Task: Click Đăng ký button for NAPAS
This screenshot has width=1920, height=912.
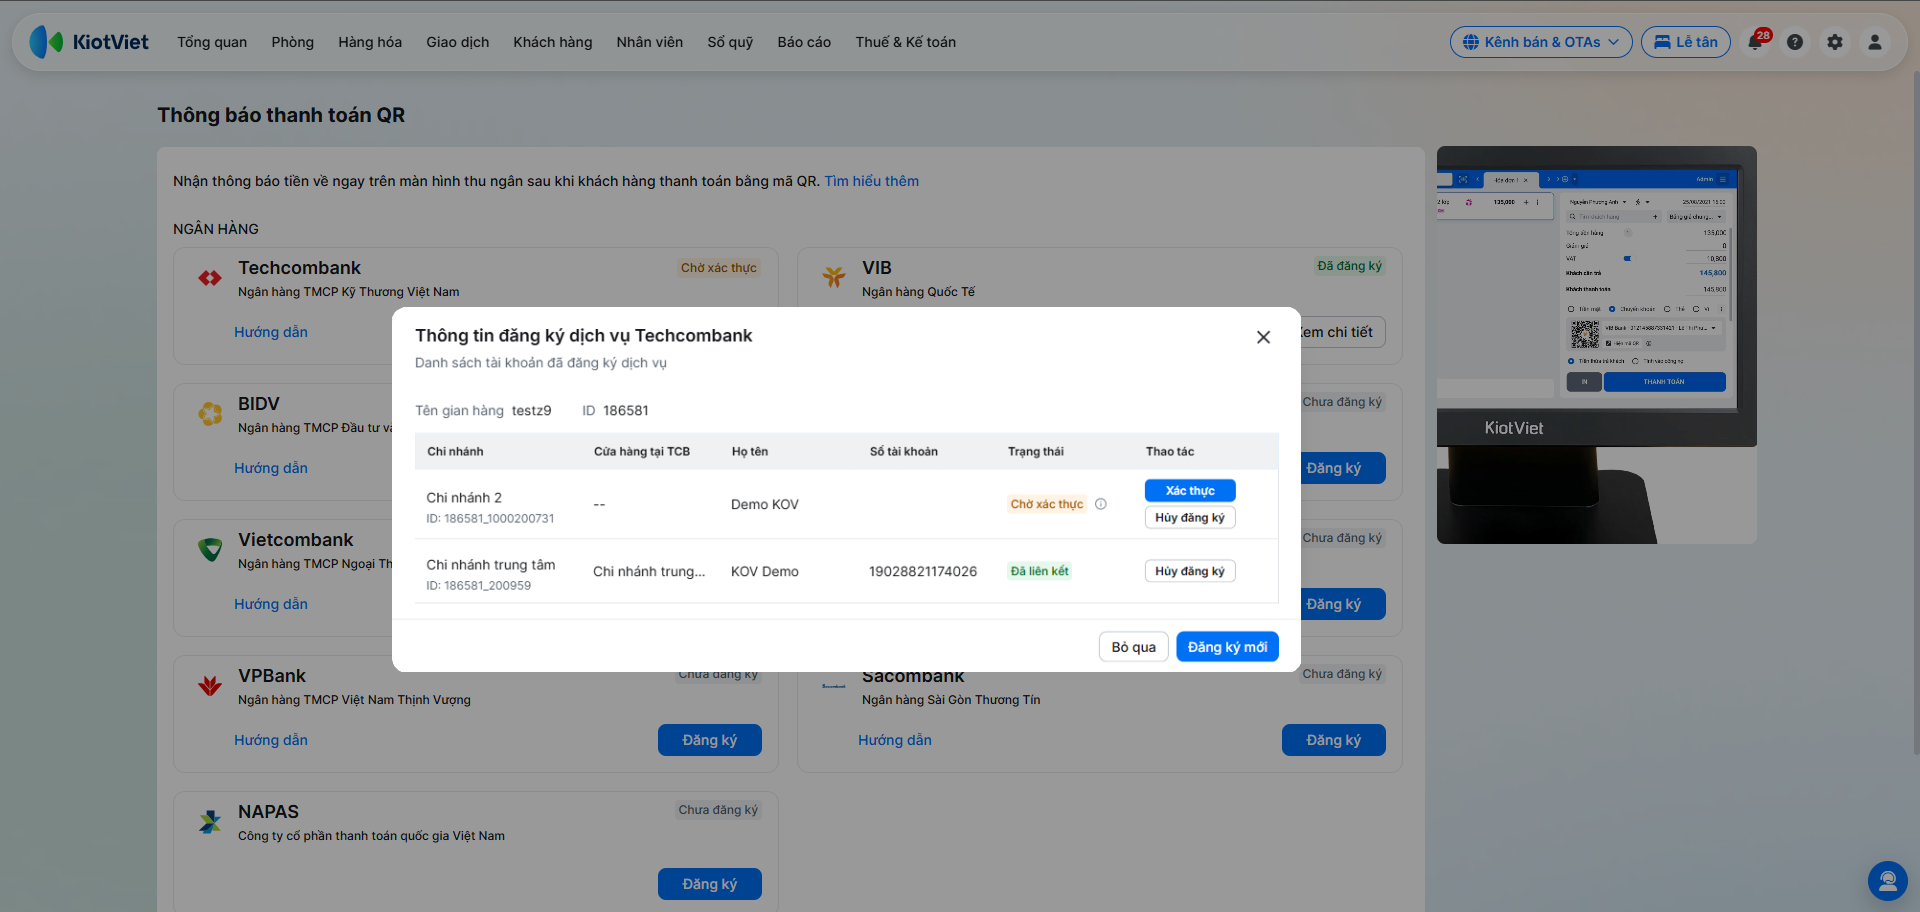Action: 710,884
